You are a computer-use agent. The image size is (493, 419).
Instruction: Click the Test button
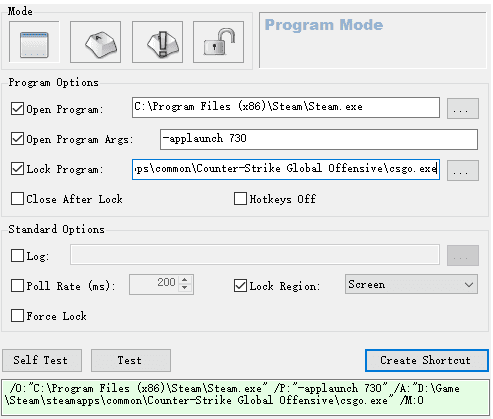tap(131, 360)
